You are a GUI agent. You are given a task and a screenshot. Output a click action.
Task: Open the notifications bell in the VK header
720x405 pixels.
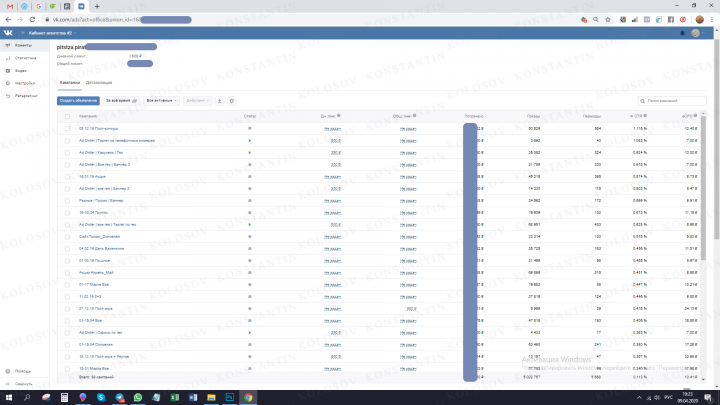pos(682,33)
